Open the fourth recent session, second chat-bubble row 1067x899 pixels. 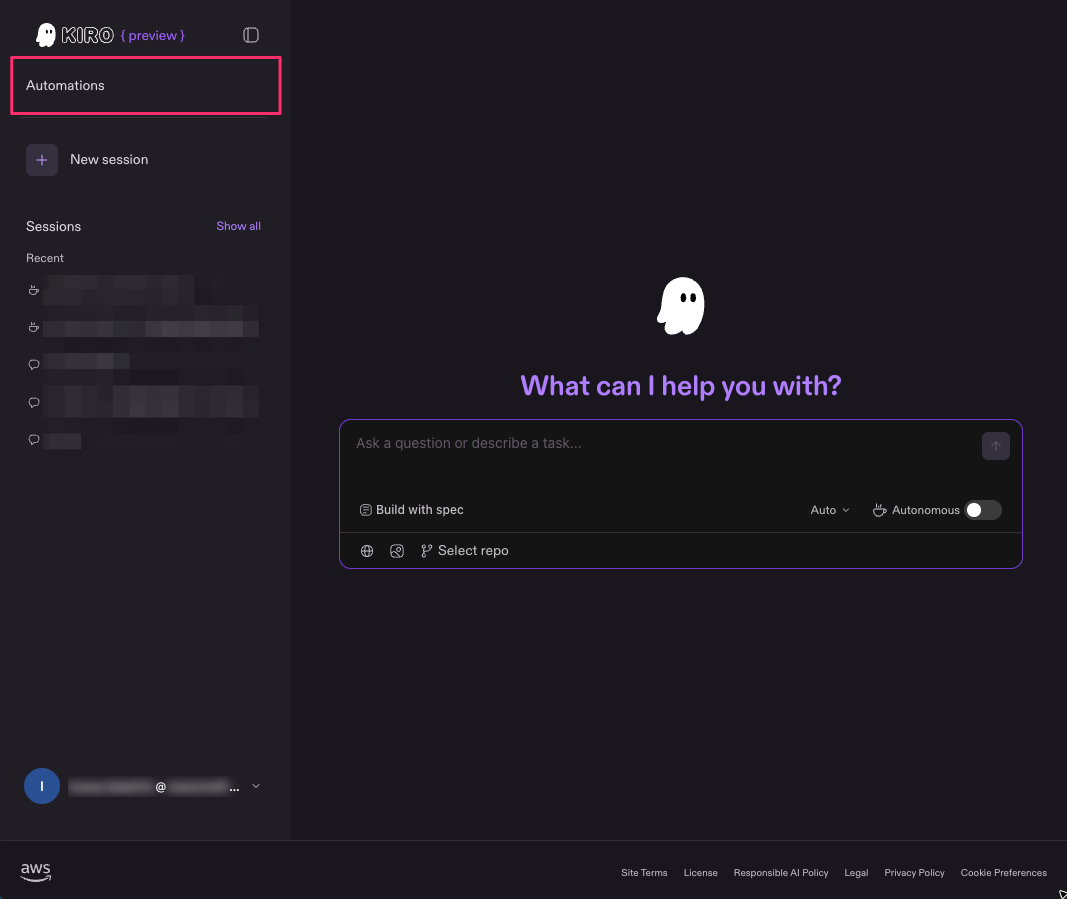[x=143, y=402]
